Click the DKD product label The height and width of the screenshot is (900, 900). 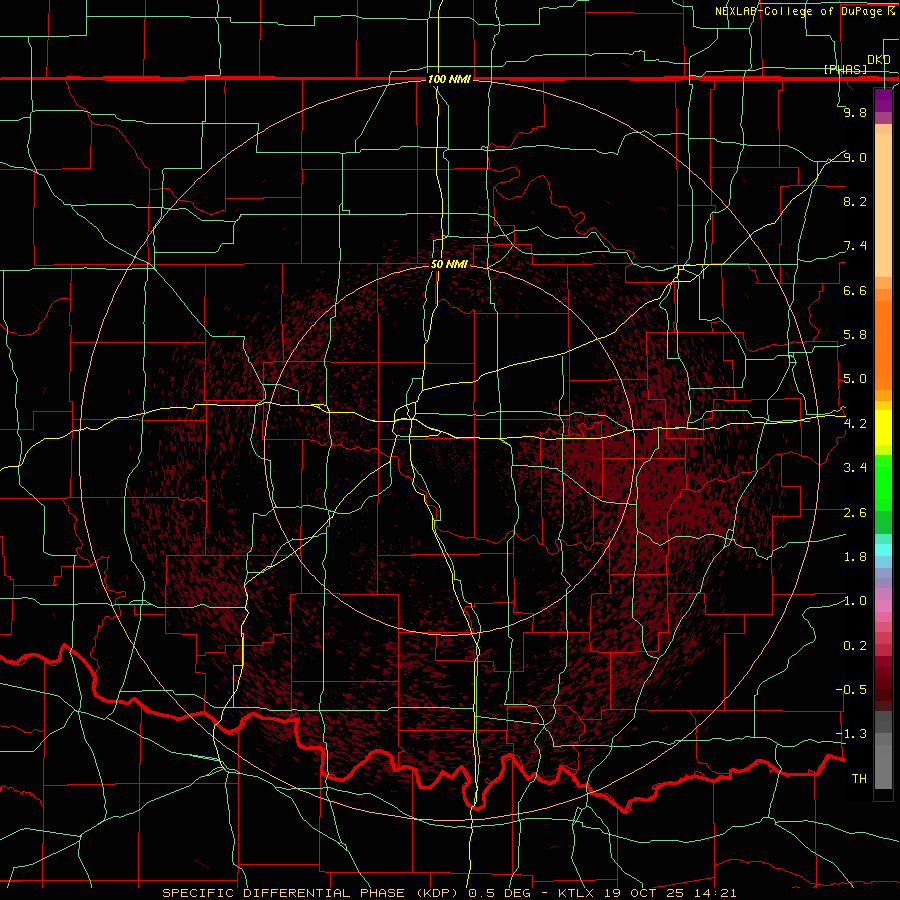tap(879, 60)
